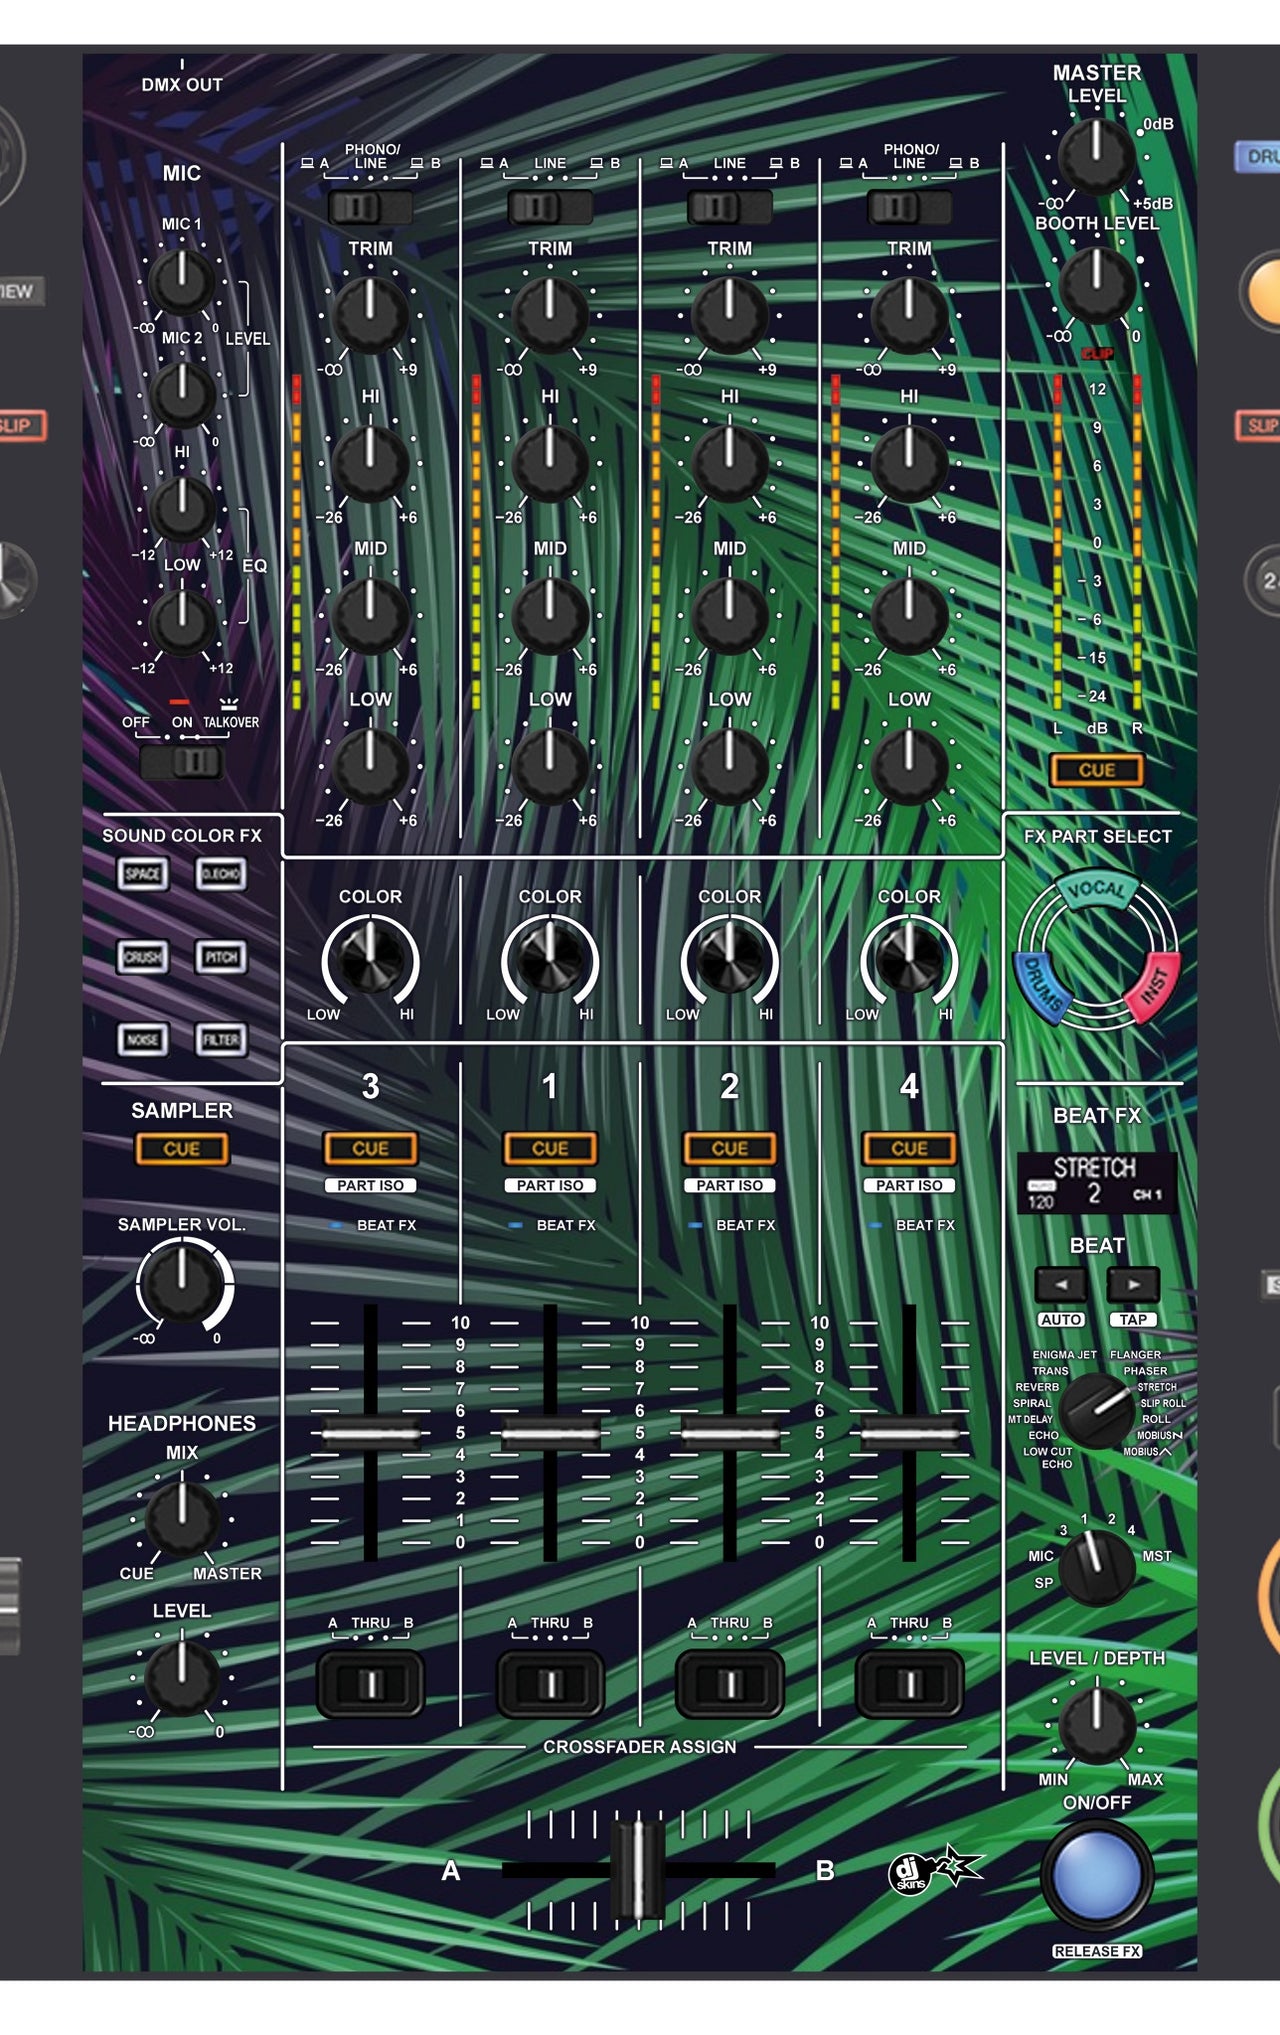Click channel 1 PART ISO button
The height and width of the screenshot is (2035, 1280).
550,1185
